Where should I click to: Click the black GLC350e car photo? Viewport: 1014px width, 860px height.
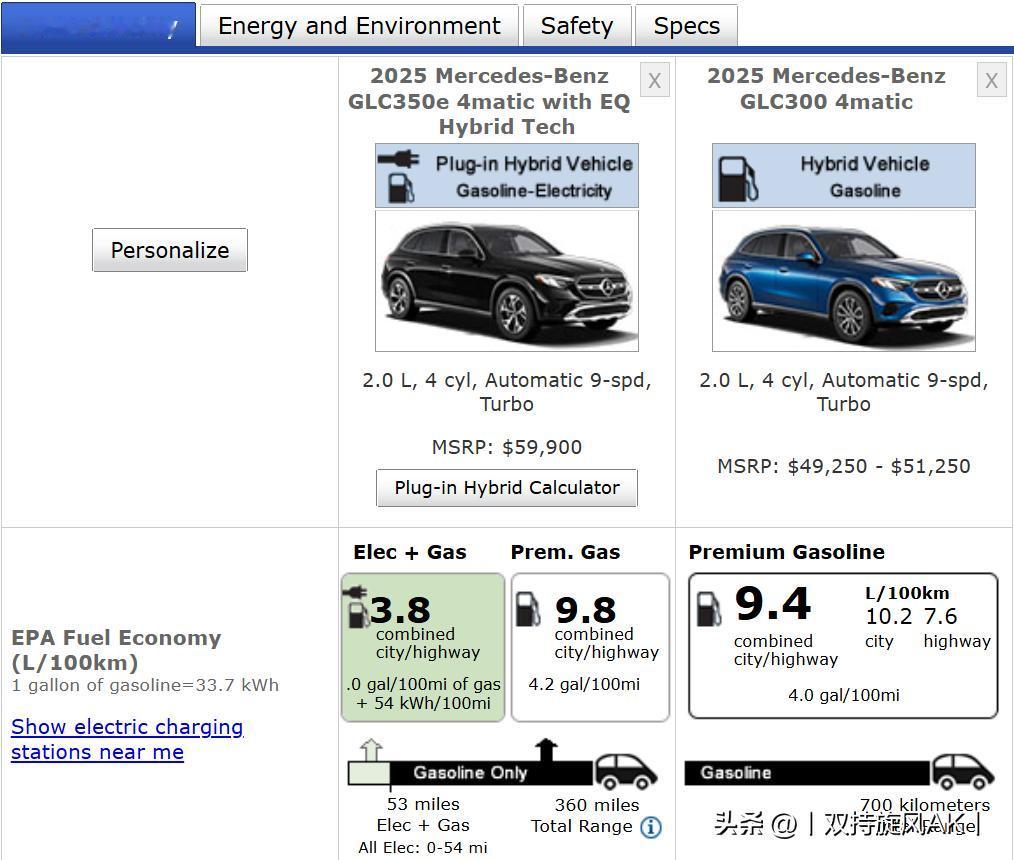pyautogui.click(x=506, y=281)
